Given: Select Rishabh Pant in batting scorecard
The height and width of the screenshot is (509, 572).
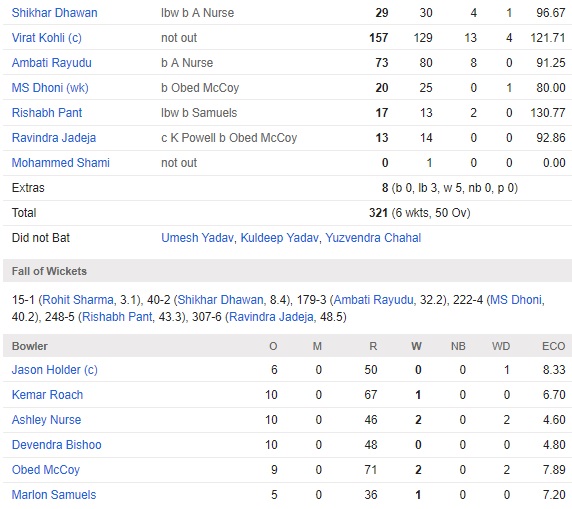Looking at the screenshot, I should pyautogui.click(x=47, y=113).
